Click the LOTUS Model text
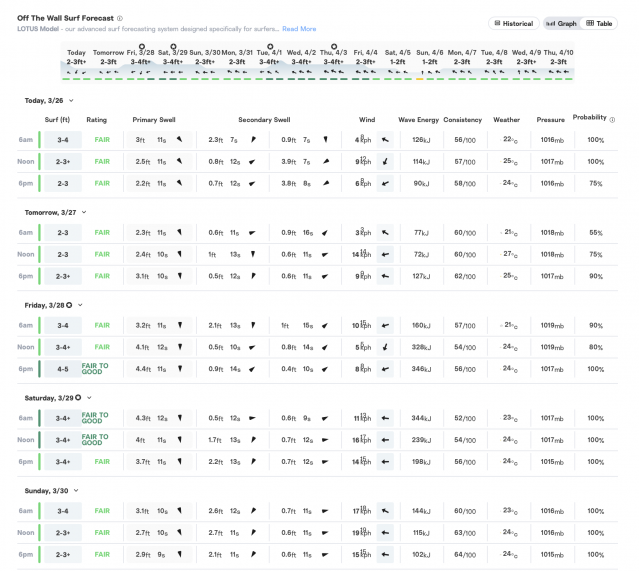 tap(38, 29)
